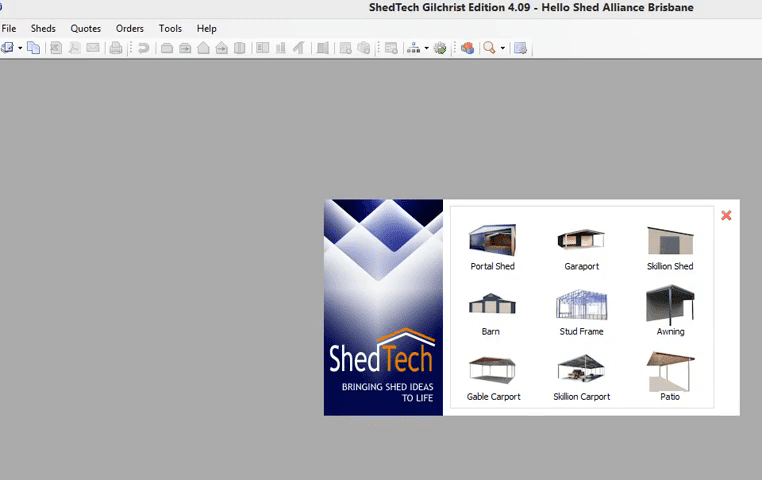
Task: Click the open door panel toolbar icon
Action: click(x=323, y=48)
